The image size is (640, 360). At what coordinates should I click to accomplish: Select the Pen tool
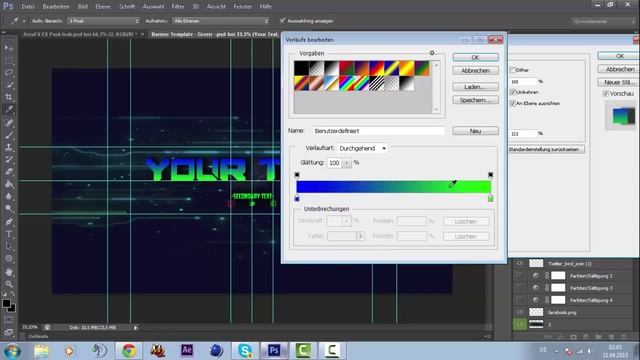click(9, 222)
